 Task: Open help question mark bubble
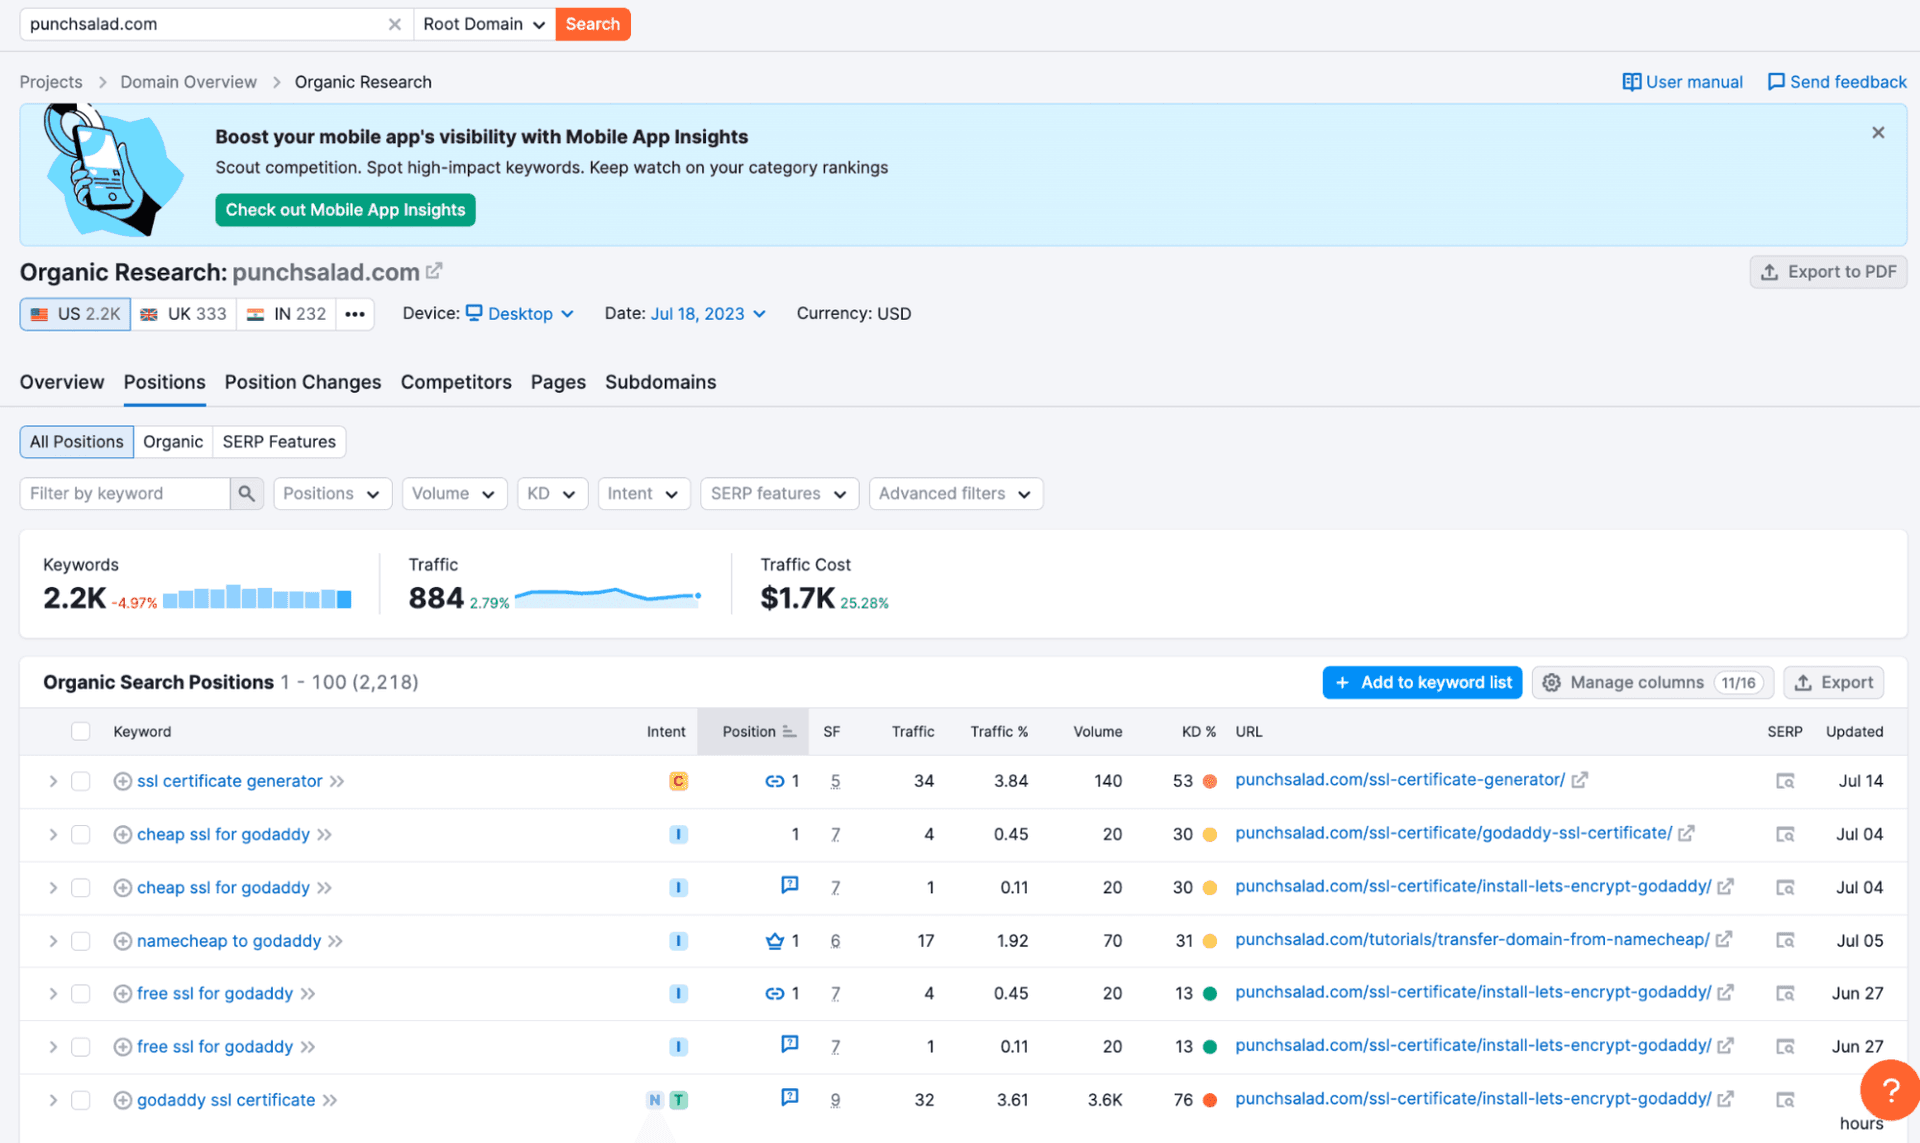[x=1889, y=1090]
